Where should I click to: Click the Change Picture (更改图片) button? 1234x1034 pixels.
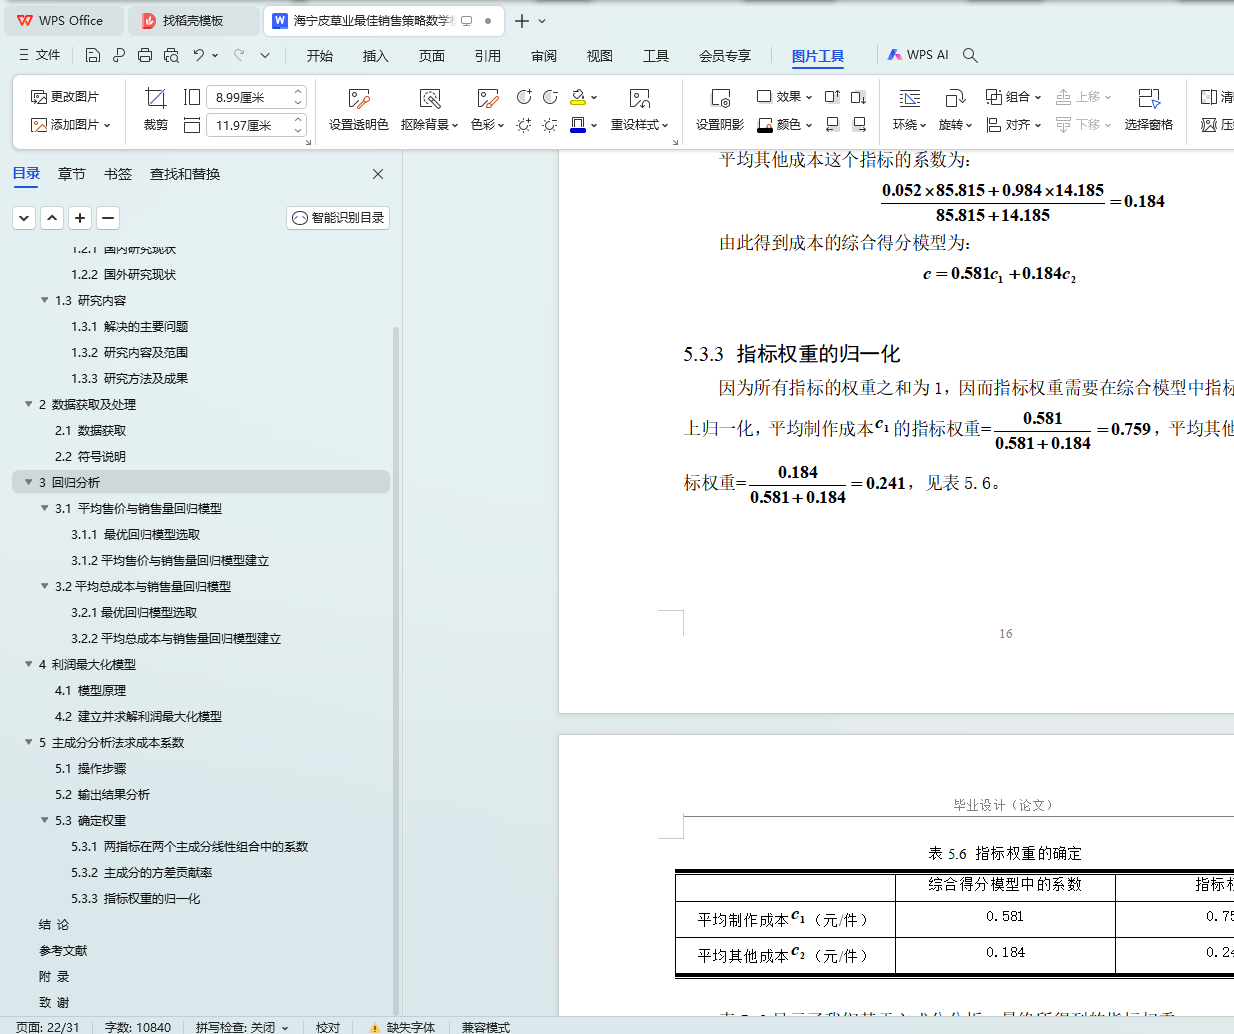click(x=65, y=97)
